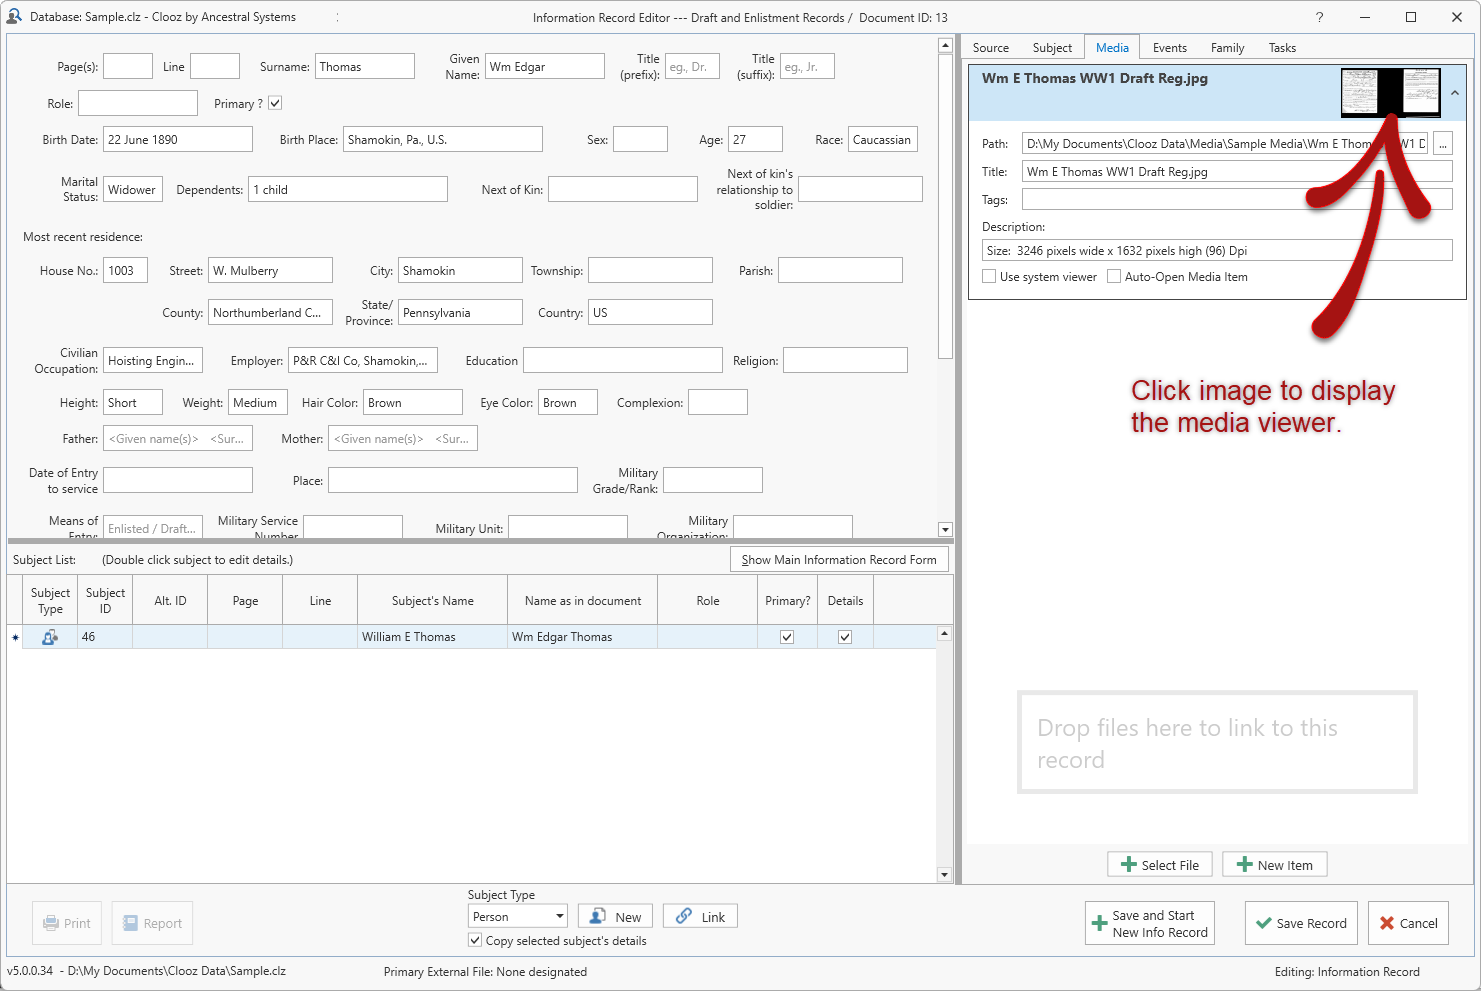This screenshot has width=1481, height=991.
Task: Enable Use system viewer checkbox
Action: click(x=989, y=277)
